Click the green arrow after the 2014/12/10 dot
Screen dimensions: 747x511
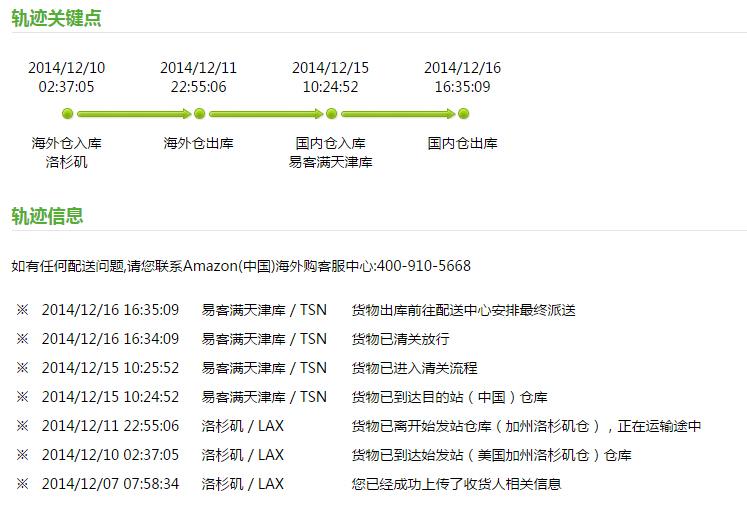[x=134, y=114]
